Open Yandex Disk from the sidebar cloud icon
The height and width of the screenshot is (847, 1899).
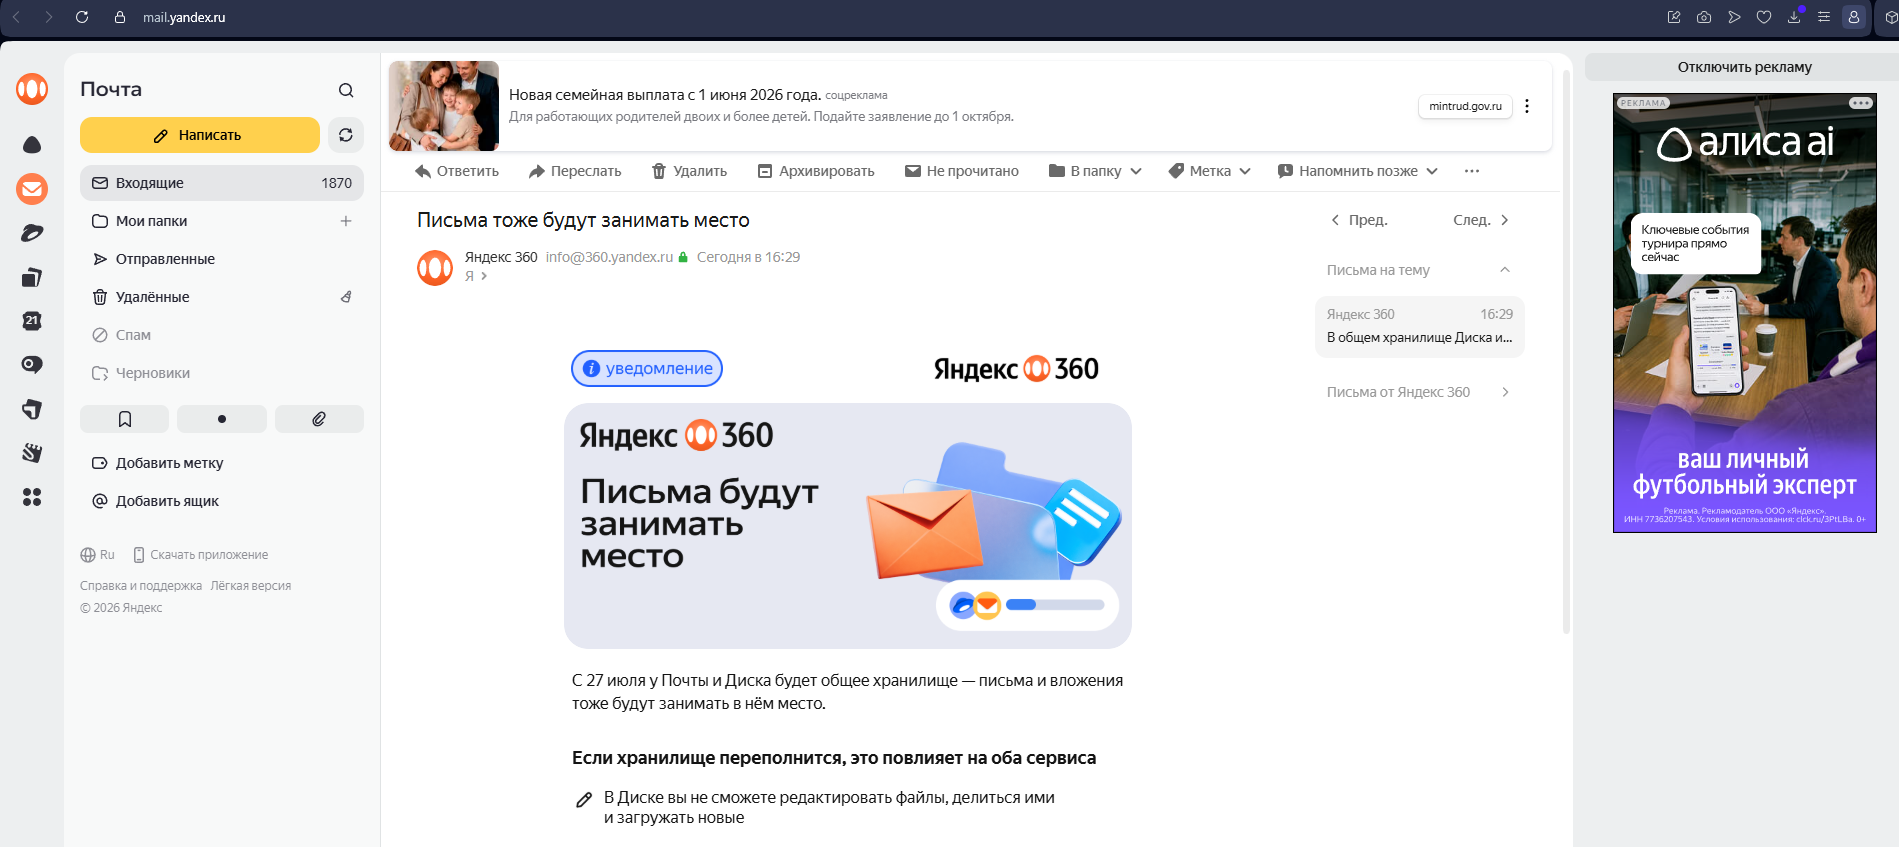32,145
